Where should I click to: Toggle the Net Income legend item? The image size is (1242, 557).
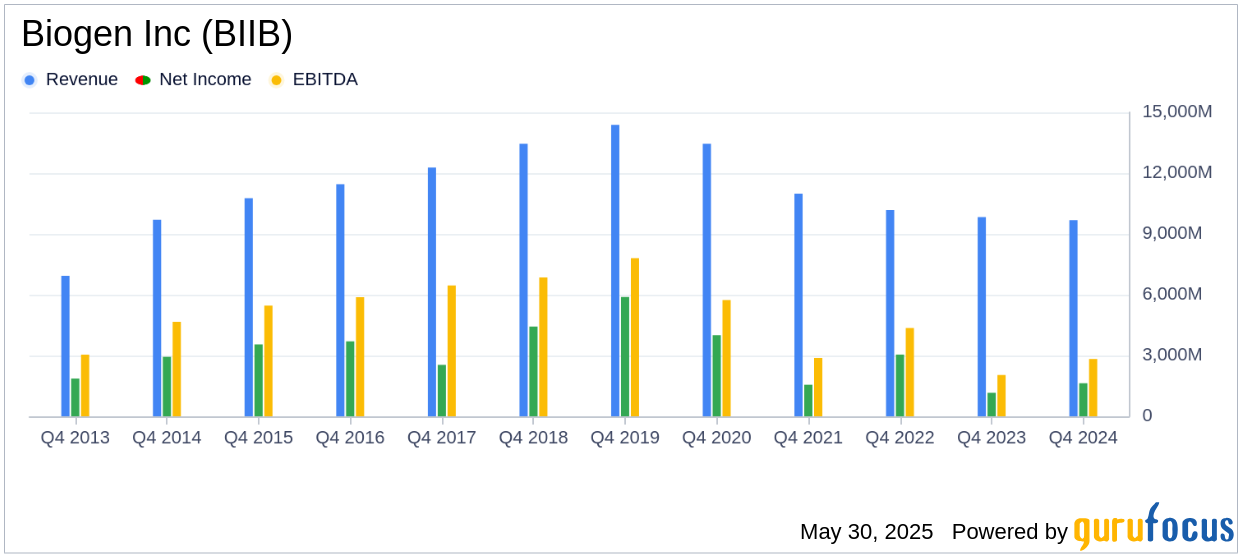pyautogui.click(x=193, y=80)
